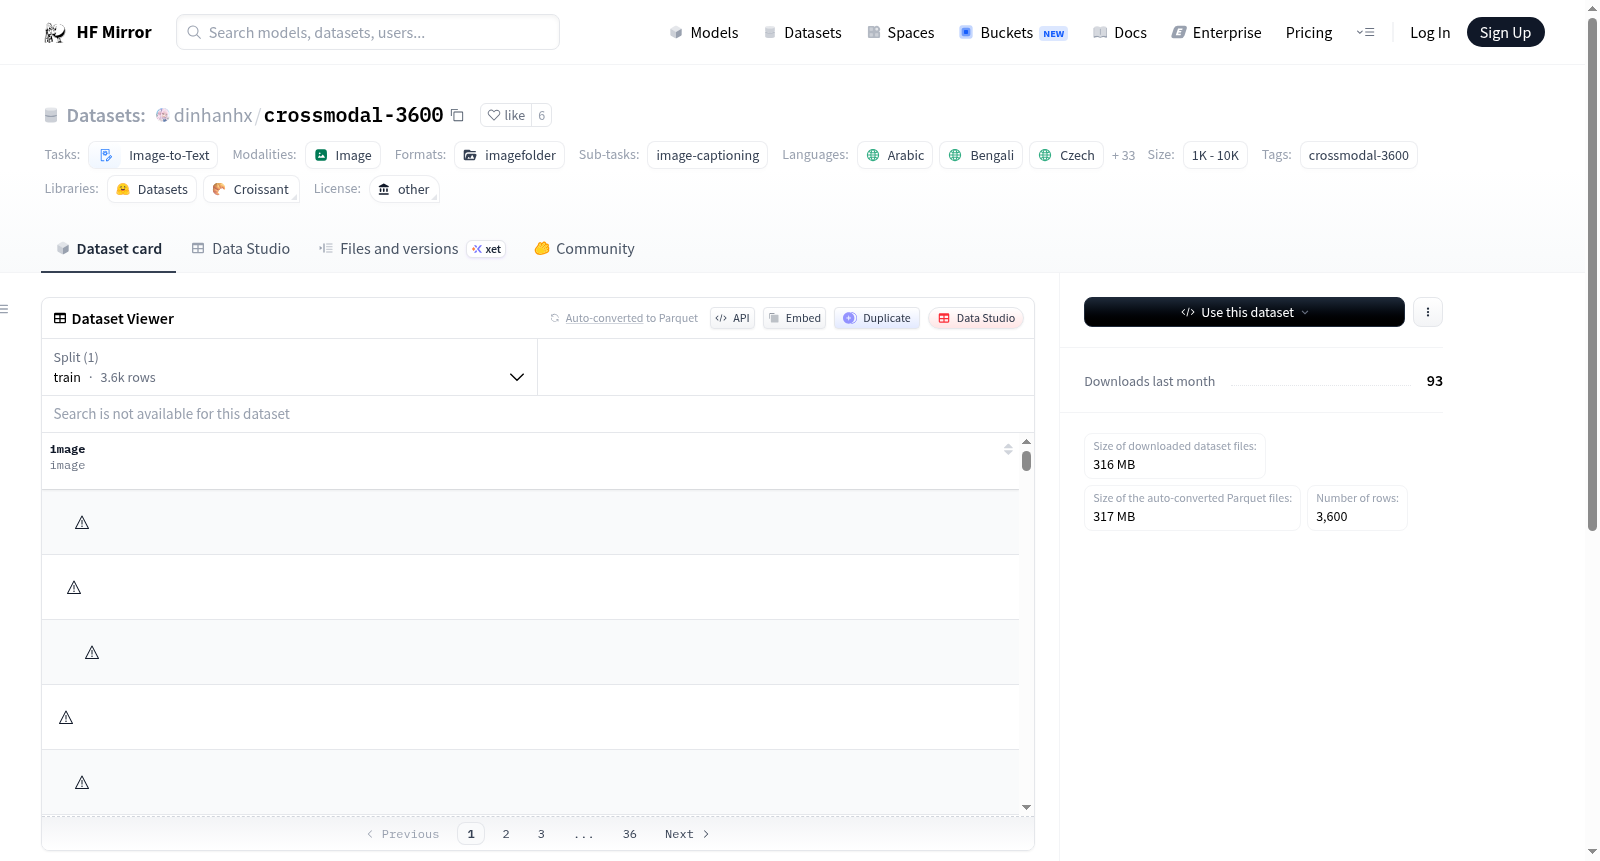Click the dinhanhx author link
Viewport: 1600px width, 861px height.
pyautogui.click(x=213, y=115)
